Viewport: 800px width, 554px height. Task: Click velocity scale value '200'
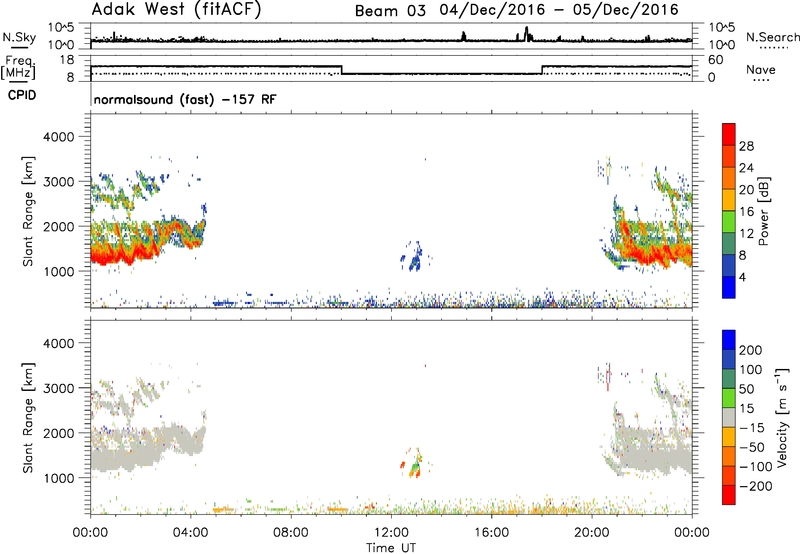(751, 350)
